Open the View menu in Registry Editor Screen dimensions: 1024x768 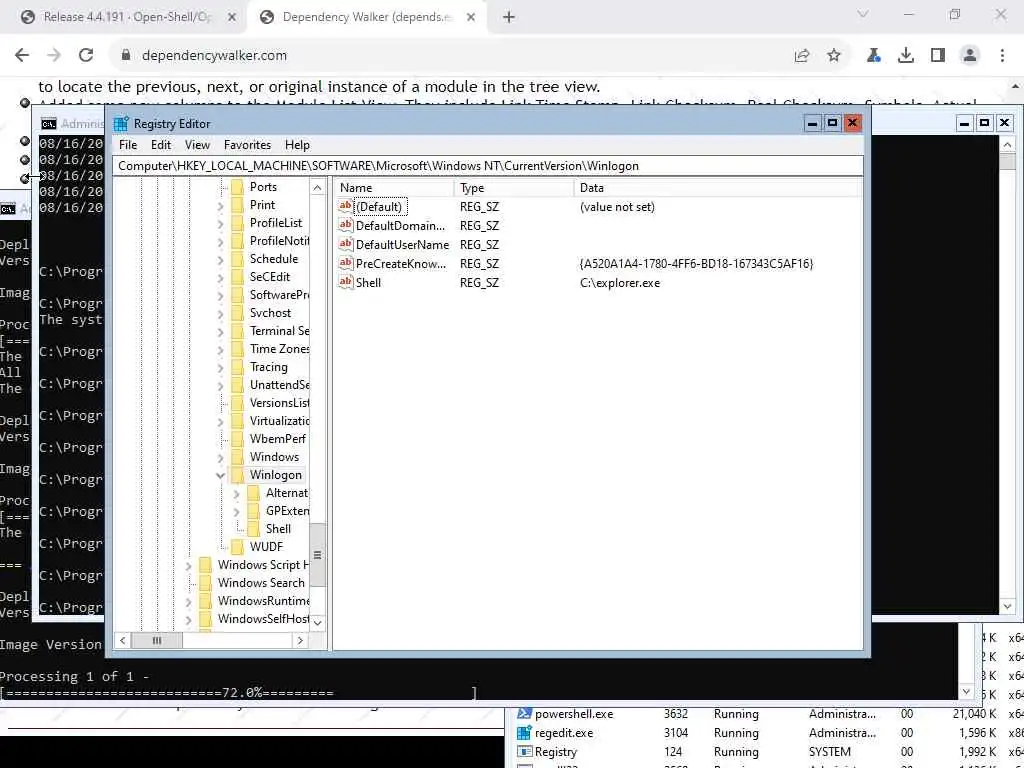[197, 145]
